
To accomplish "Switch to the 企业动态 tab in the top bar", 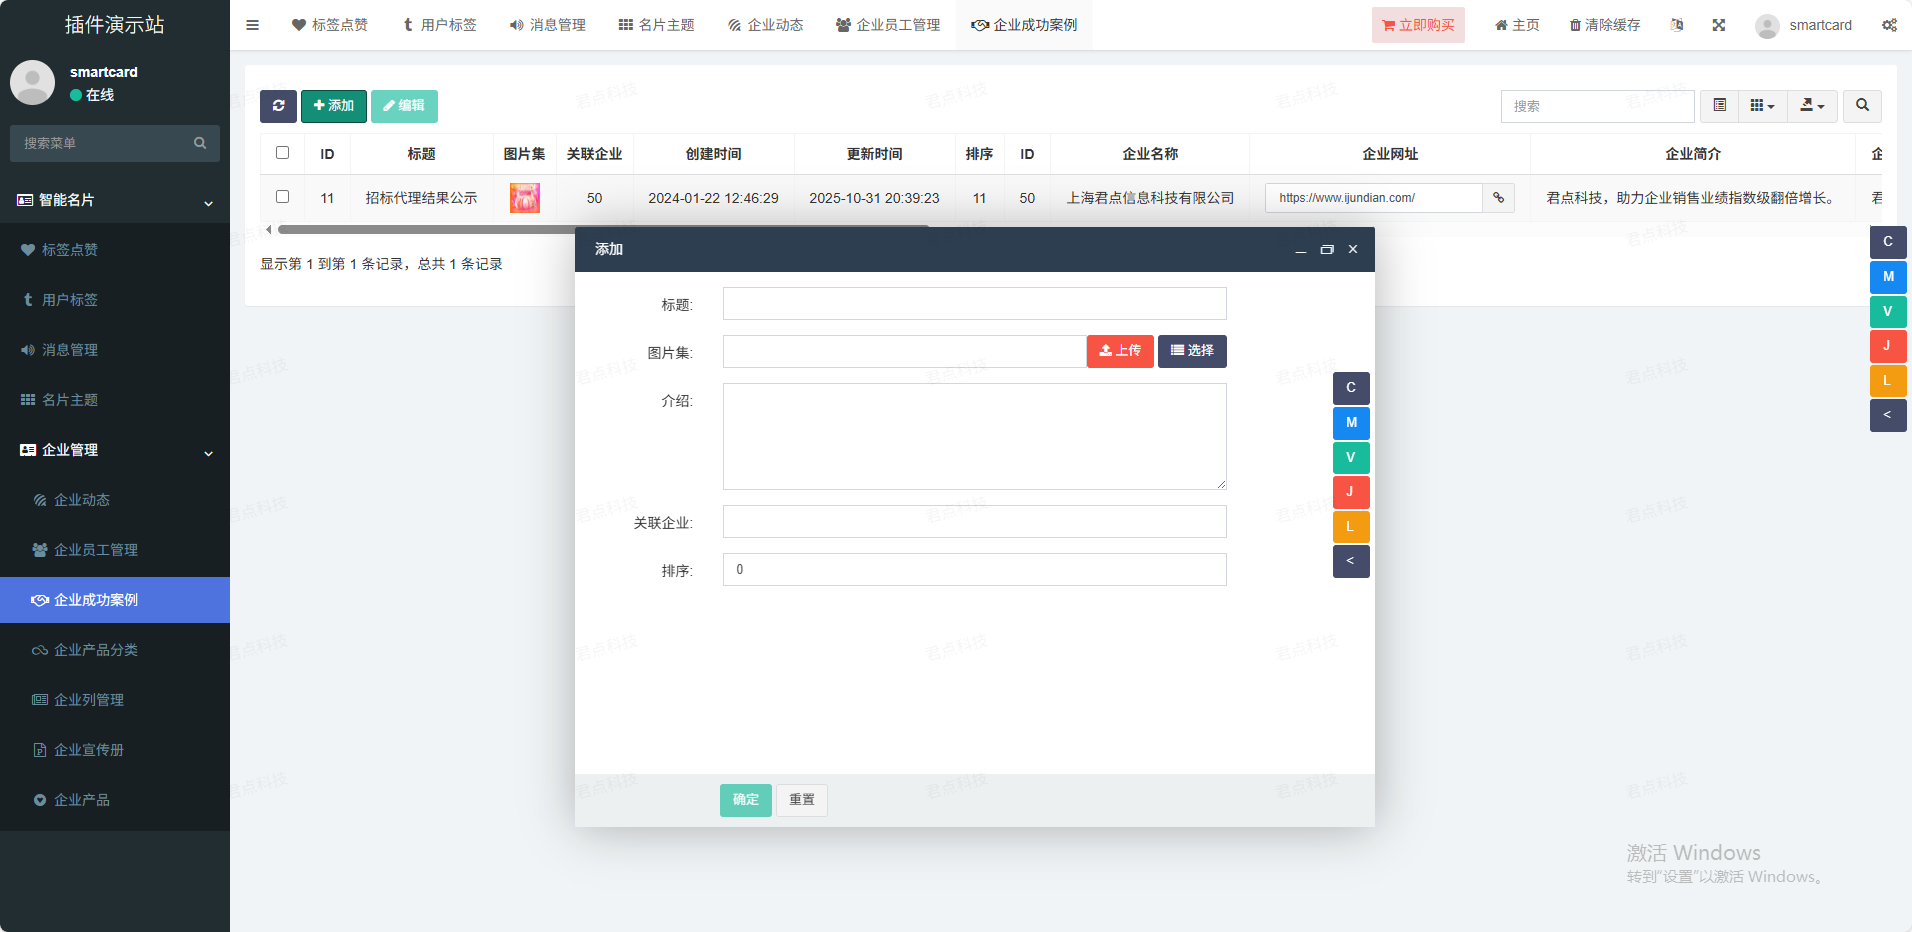I will [765, 25].
